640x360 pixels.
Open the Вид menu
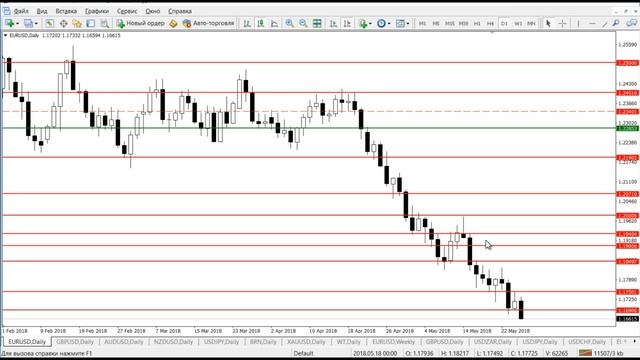pyautogui.click(x=42, y=11)
